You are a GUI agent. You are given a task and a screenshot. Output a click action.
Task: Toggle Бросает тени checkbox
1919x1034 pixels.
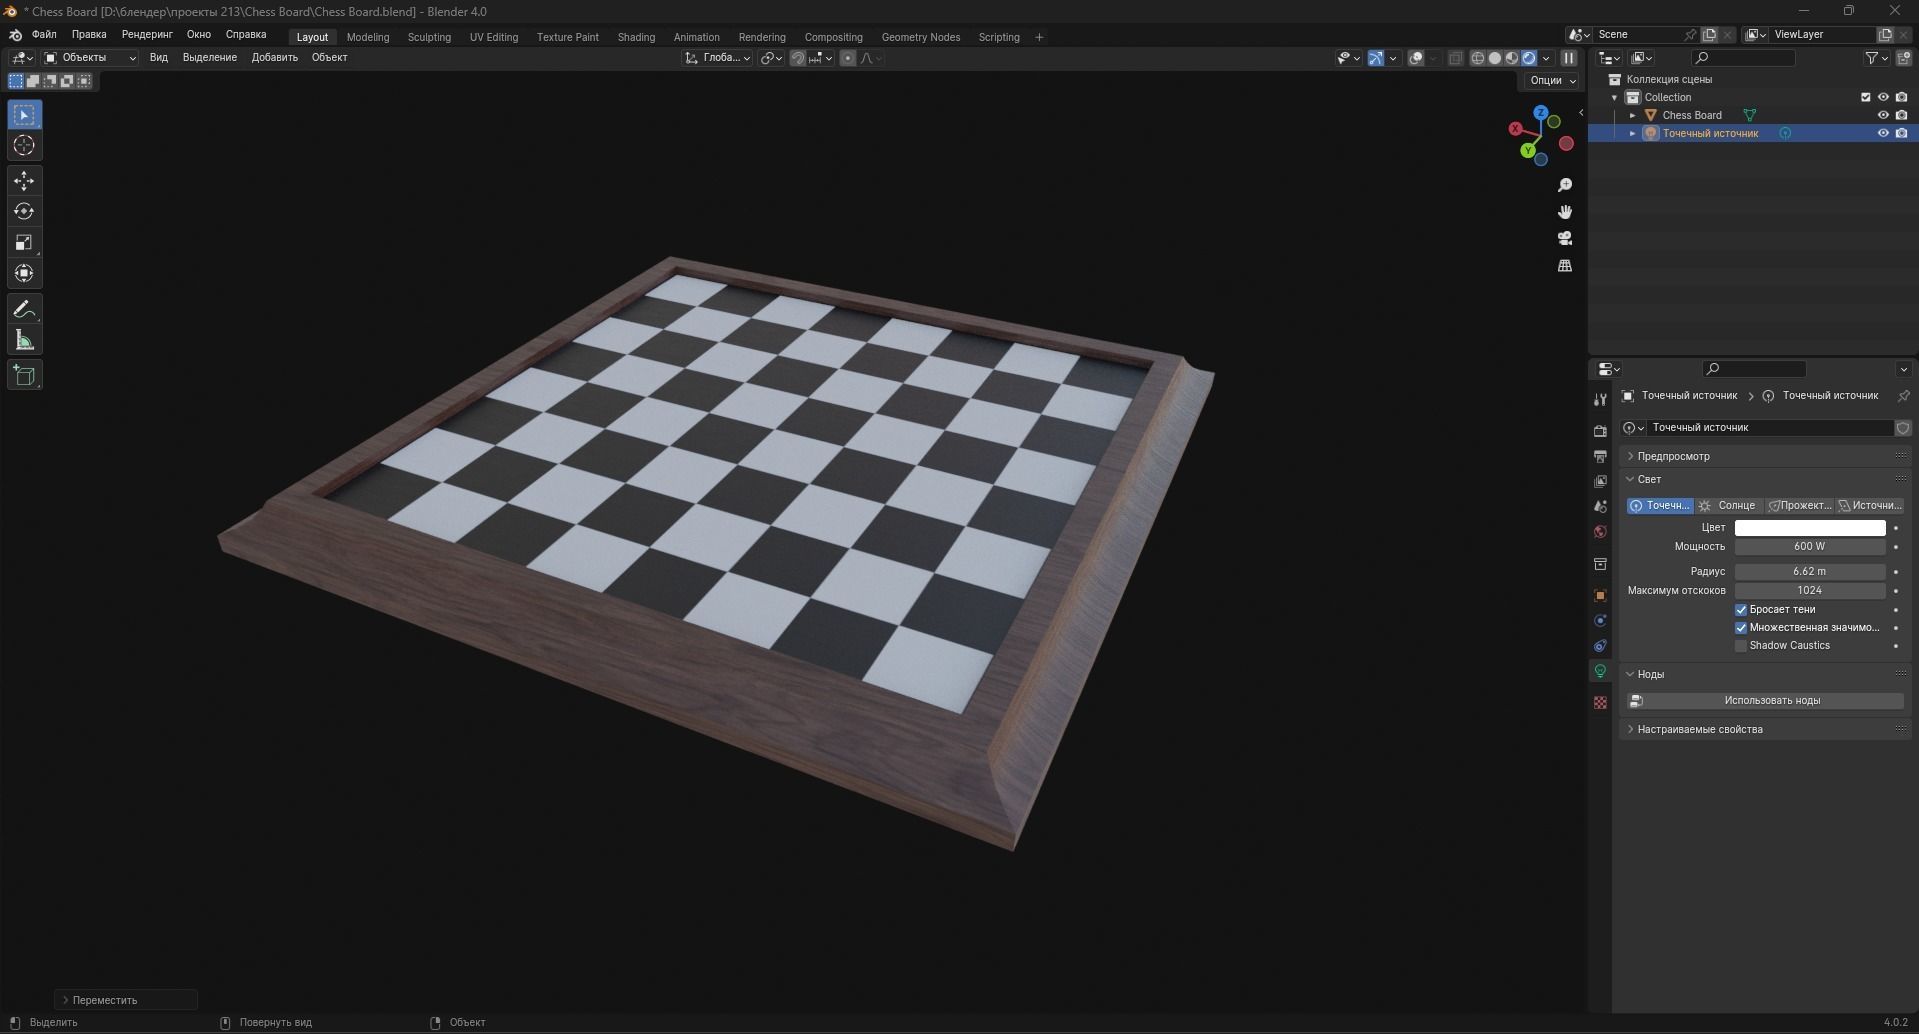[x=1741, y=610]
